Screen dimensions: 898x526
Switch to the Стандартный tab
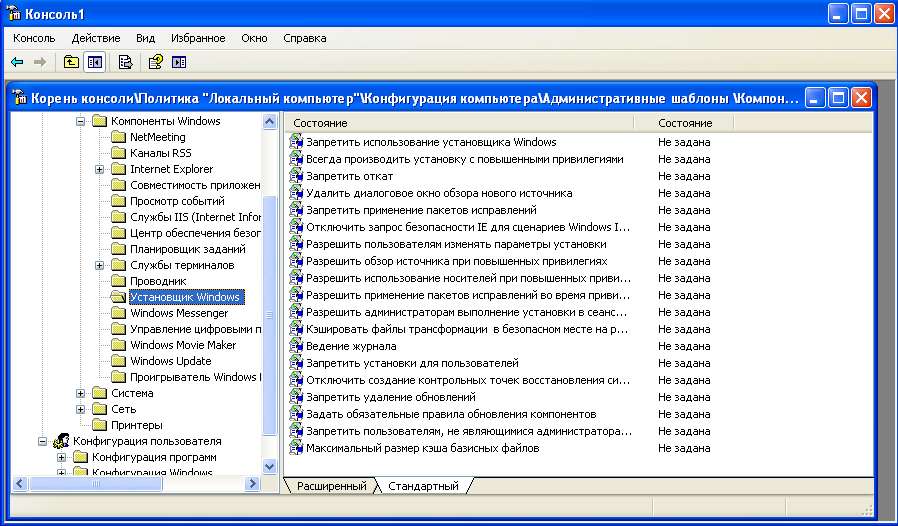point(423,486)
